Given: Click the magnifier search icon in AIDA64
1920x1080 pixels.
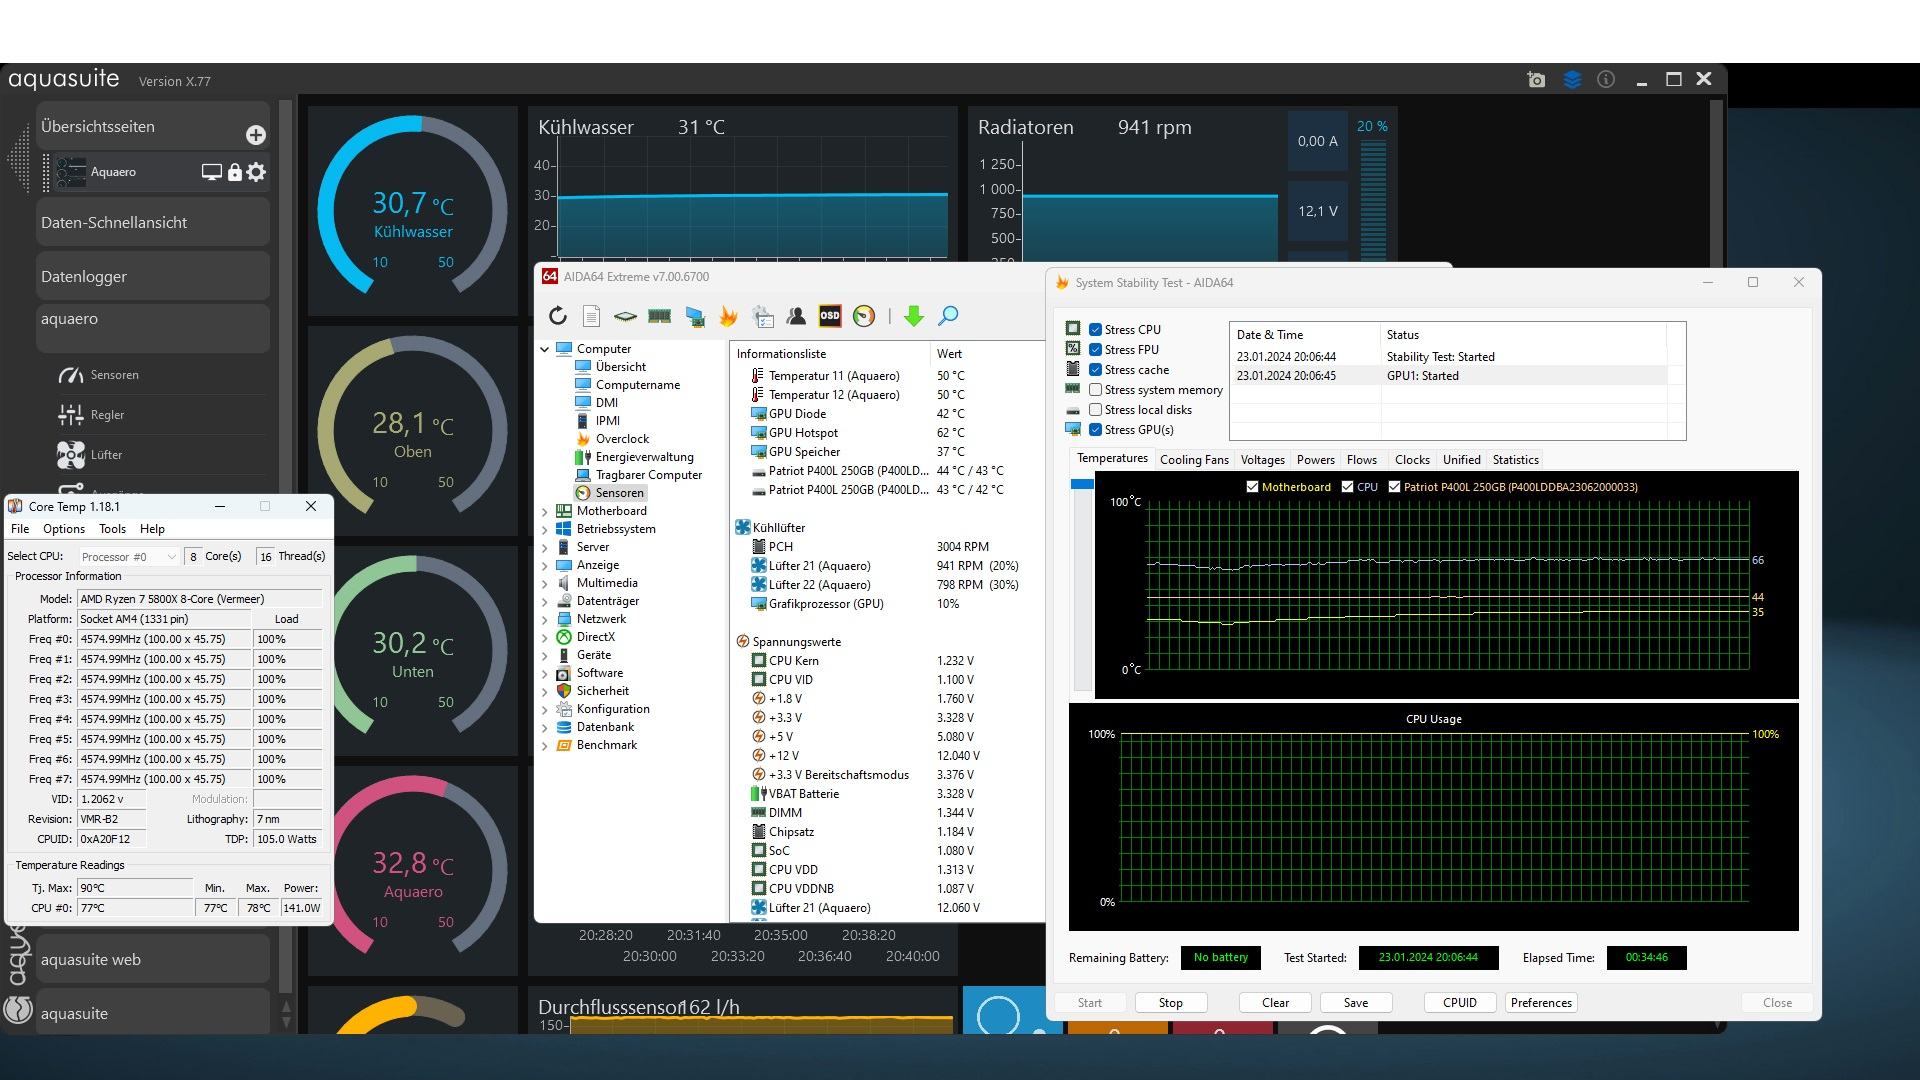Looking at the screenshot, I should (x=948, y=317).
